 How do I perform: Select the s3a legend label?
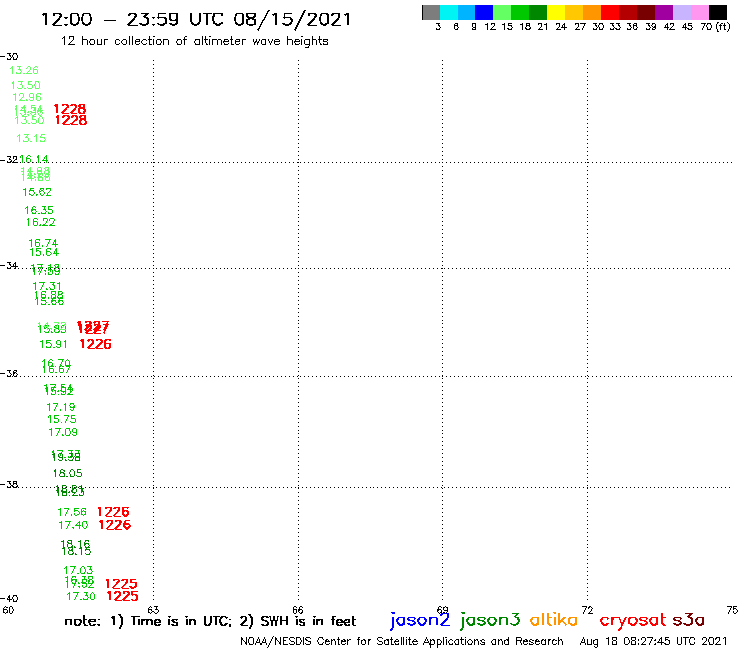(688, 620)
